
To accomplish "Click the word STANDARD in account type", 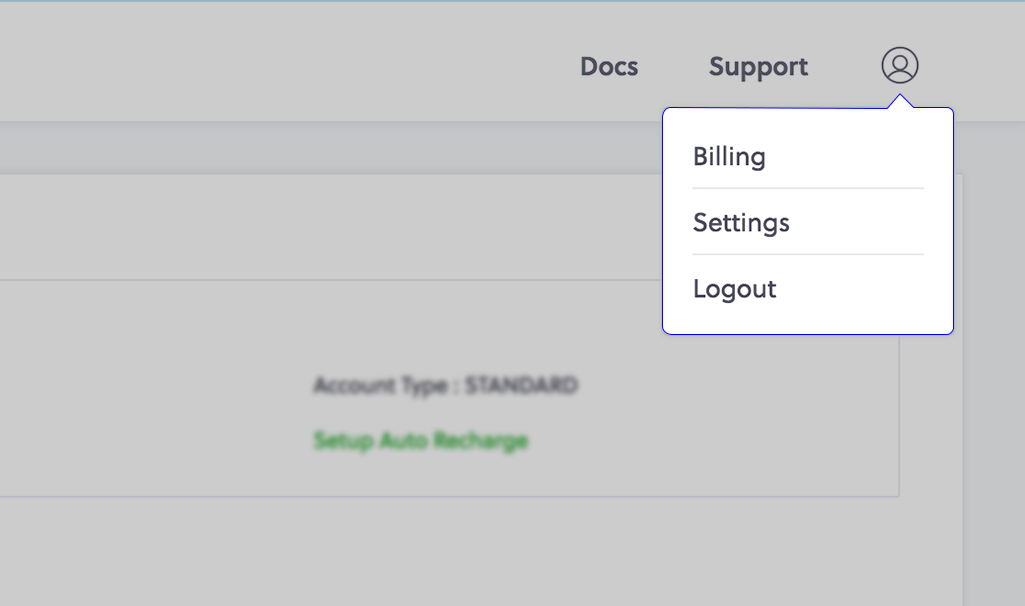I will [x=521, y=385].
